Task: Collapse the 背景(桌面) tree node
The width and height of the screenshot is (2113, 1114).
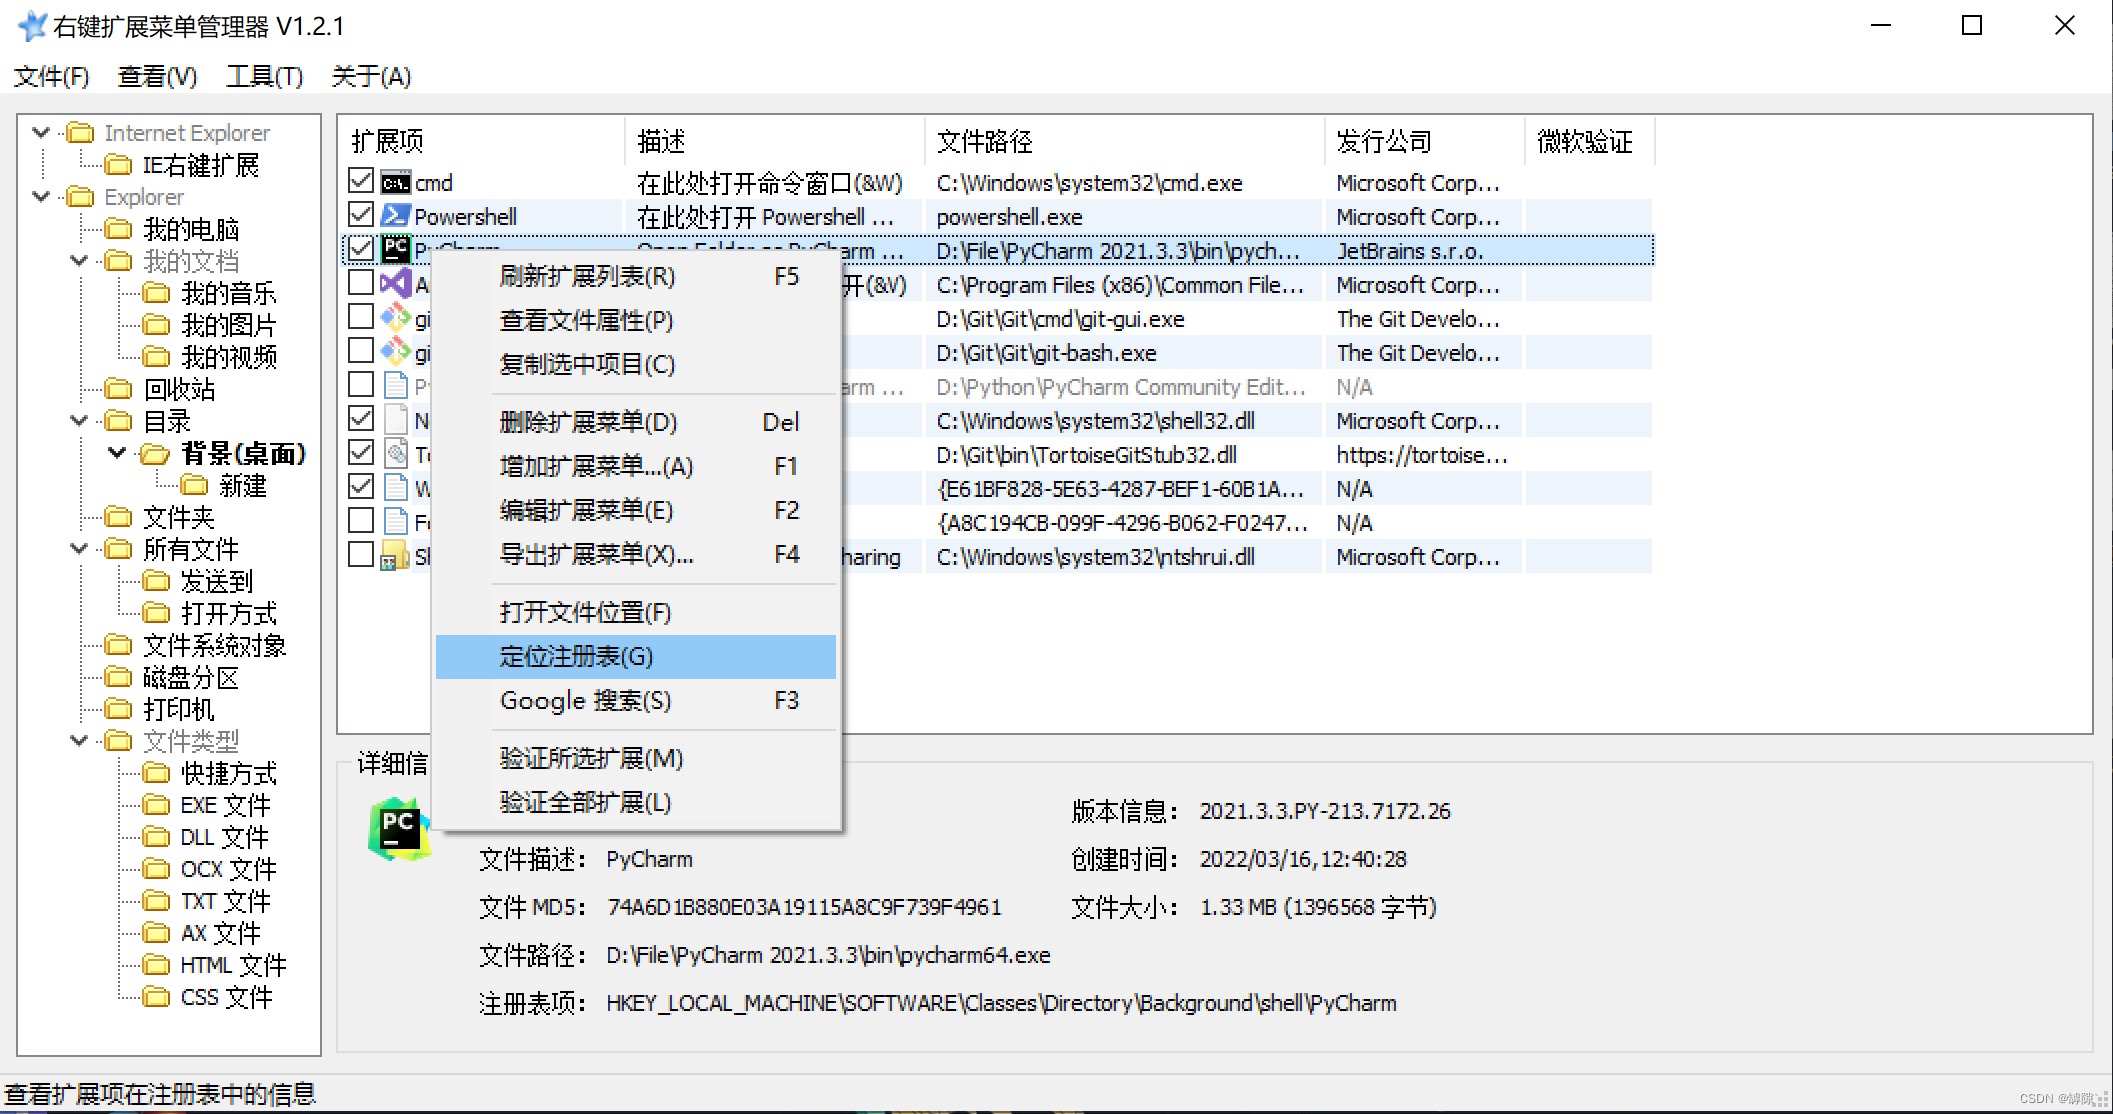Action: coord(117,453)
